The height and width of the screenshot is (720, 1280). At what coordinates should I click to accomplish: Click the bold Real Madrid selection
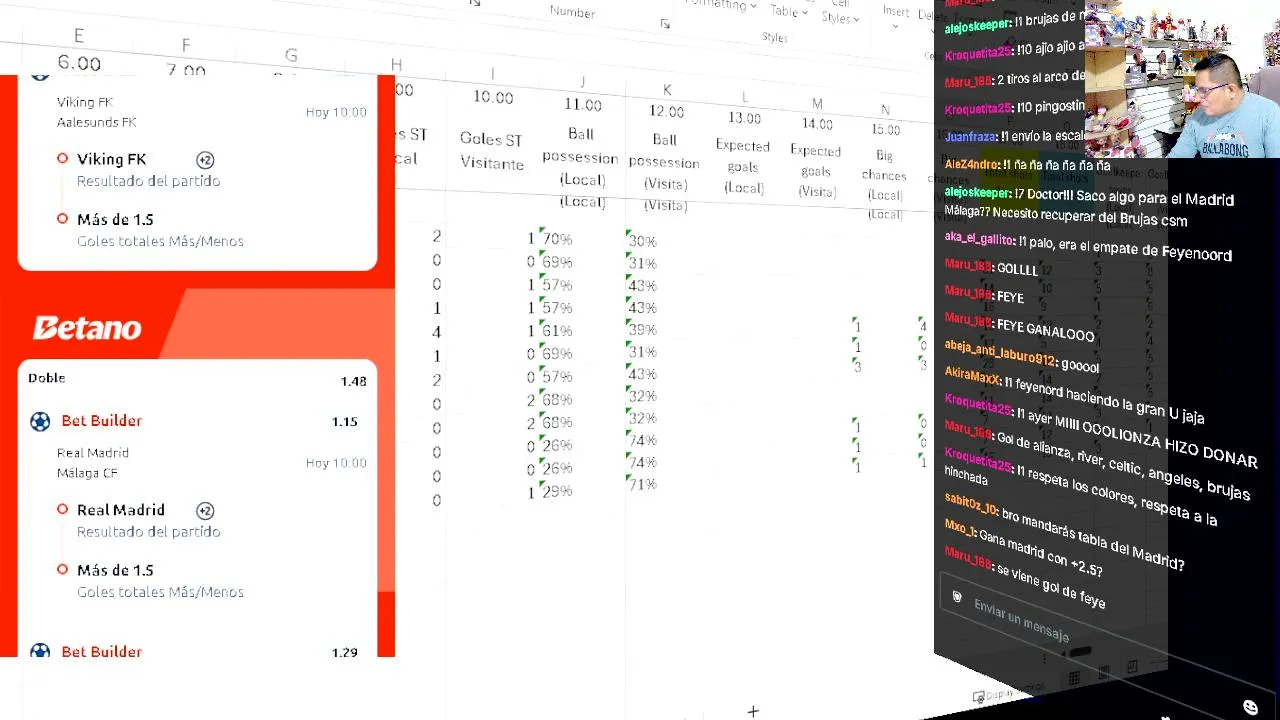pos(121,510)
